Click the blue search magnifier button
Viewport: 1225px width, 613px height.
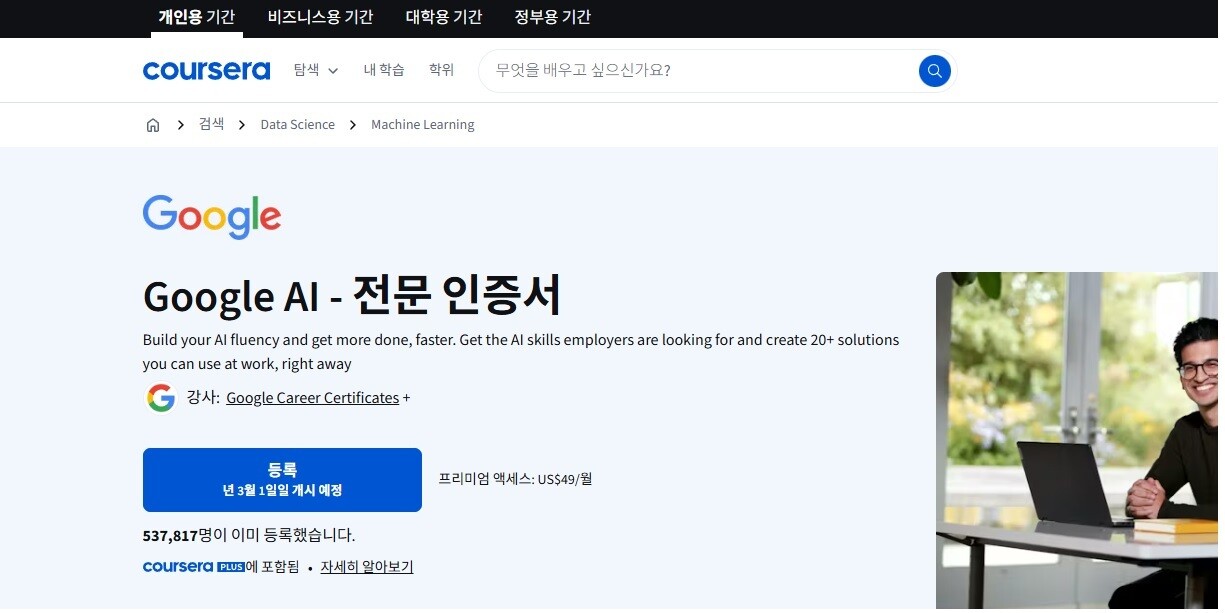(x=934, y=70)
